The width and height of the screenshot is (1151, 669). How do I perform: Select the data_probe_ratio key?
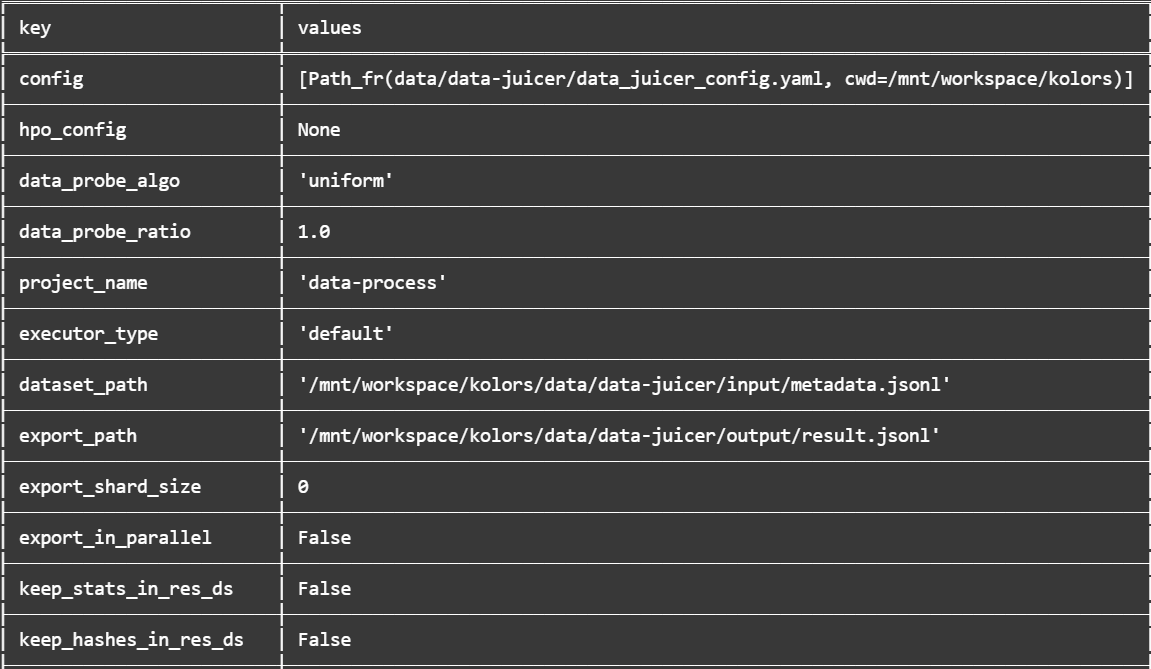[x=105, y=232]
